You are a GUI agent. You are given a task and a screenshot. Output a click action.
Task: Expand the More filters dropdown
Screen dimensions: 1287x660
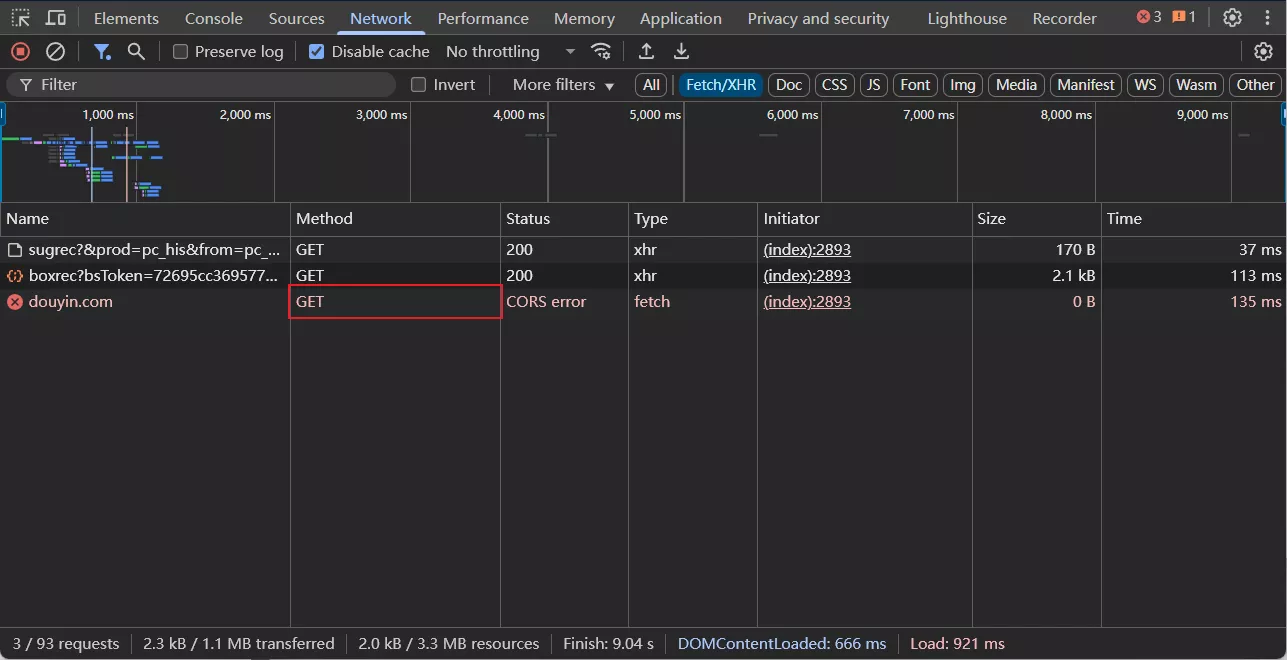[563, 85]
